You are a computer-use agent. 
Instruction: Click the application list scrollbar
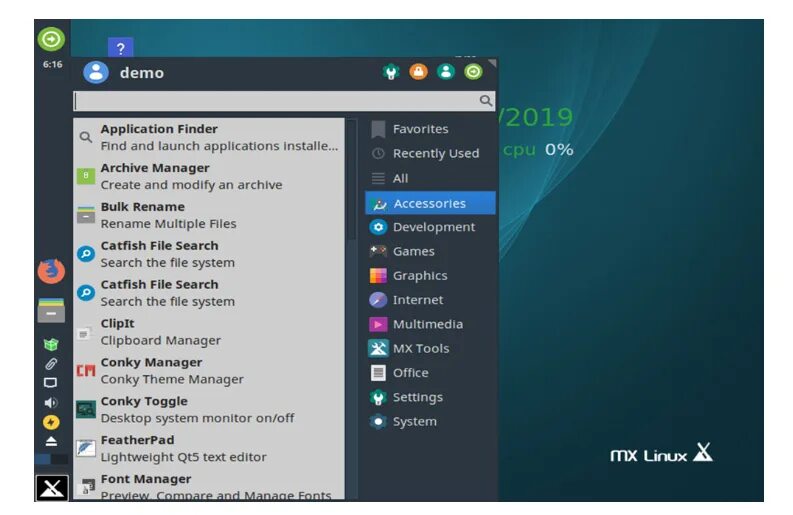tap(353, 180)
